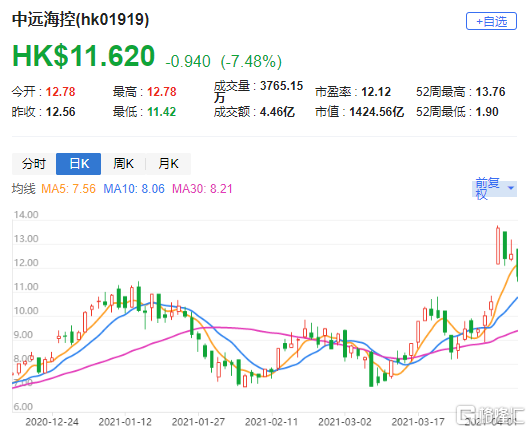Click the 13.00 y-axis label

click(26, 239)
